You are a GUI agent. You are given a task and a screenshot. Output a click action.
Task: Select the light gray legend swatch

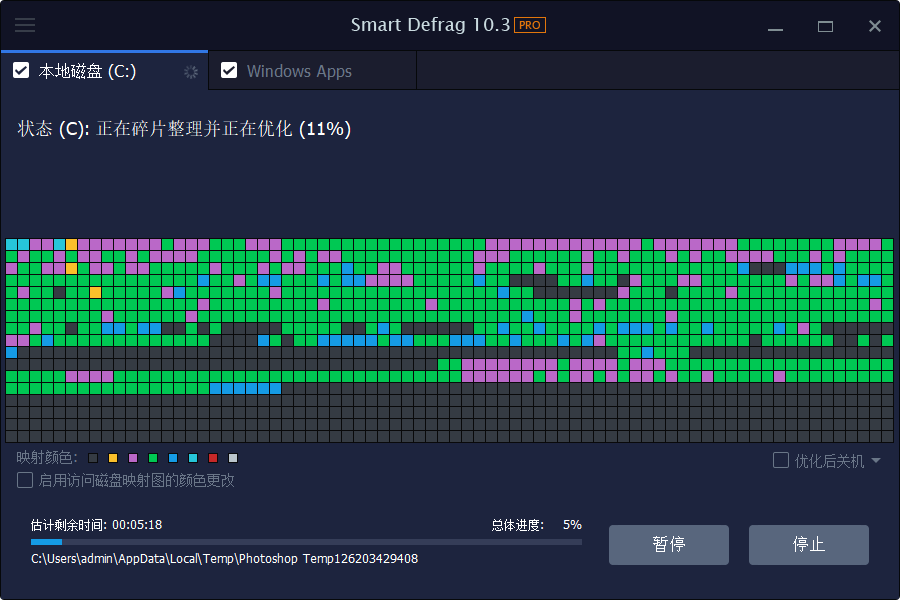tap(233, 458)
